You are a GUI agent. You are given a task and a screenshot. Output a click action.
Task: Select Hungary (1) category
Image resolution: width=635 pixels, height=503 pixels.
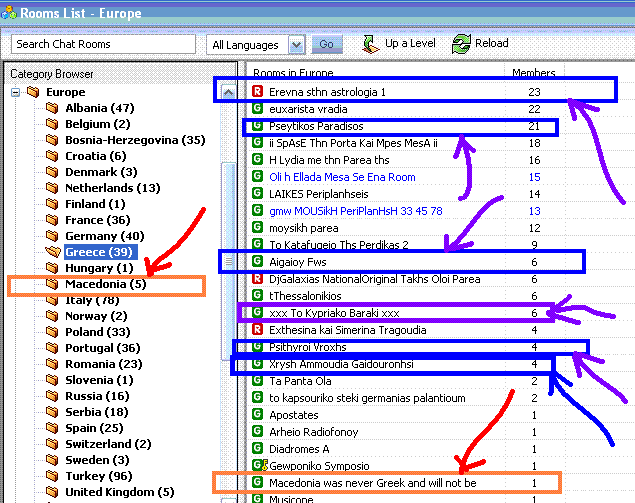point(99,268)
